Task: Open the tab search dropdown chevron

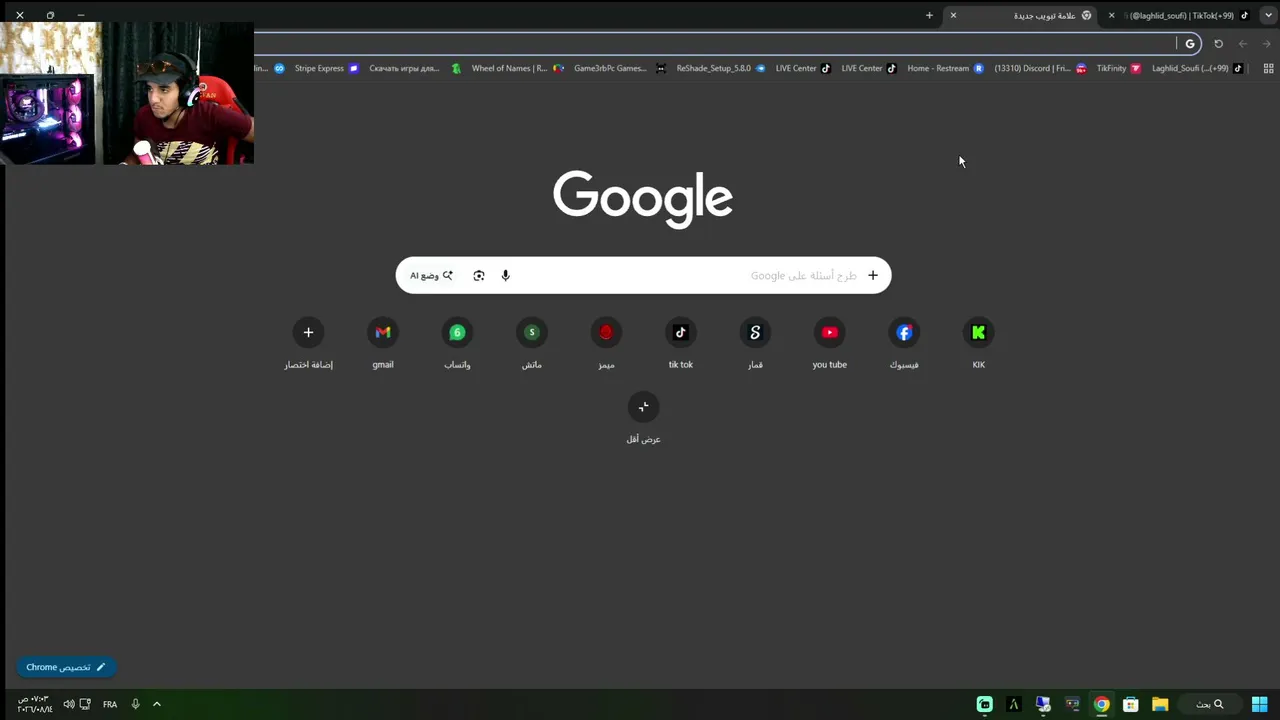Action: 1269,15
